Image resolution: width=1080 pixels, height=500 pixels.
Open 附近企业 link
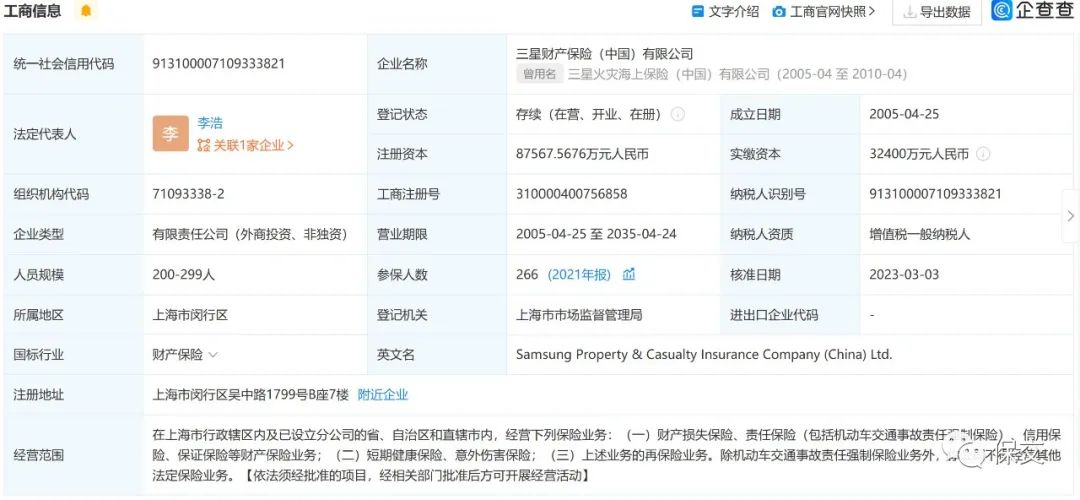383,395
